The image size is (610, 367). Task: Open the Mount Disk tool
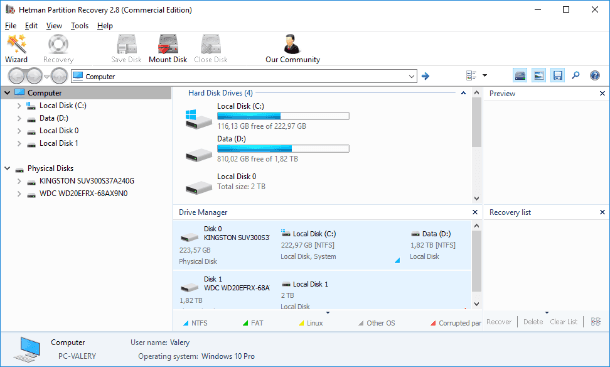click(168, 48)
